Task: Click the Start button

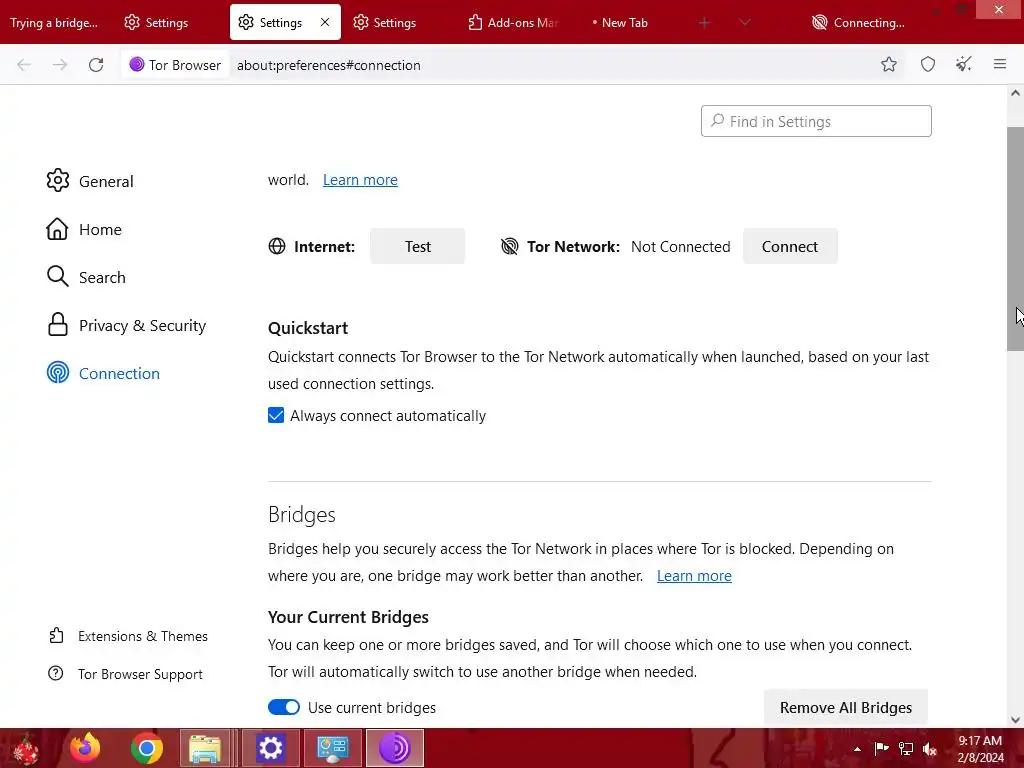Action: [26, 749]
